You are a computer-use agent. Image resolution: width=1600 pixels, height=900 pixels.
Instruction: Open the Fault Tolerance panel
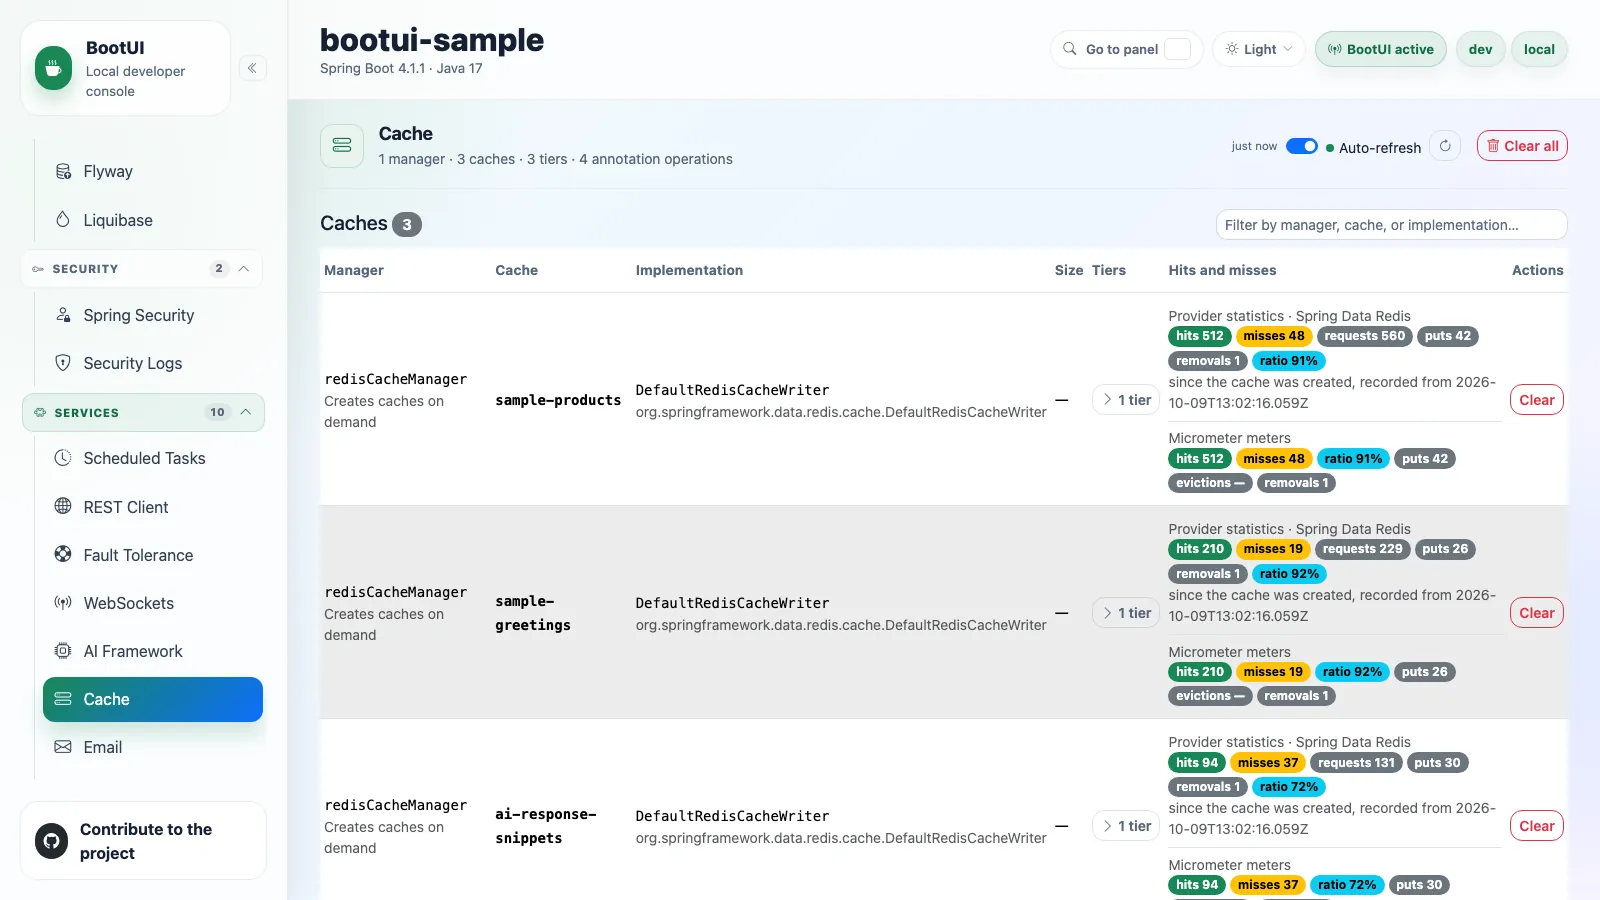coord(153,555)
